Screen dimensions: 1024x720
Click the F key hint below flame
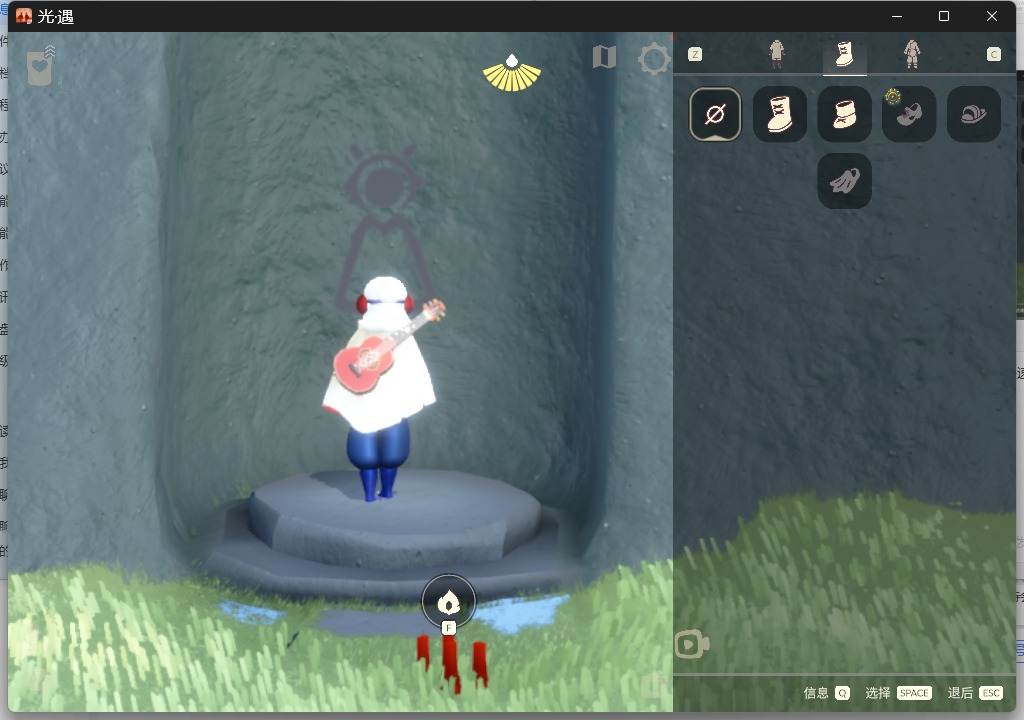tap(448, 628)
